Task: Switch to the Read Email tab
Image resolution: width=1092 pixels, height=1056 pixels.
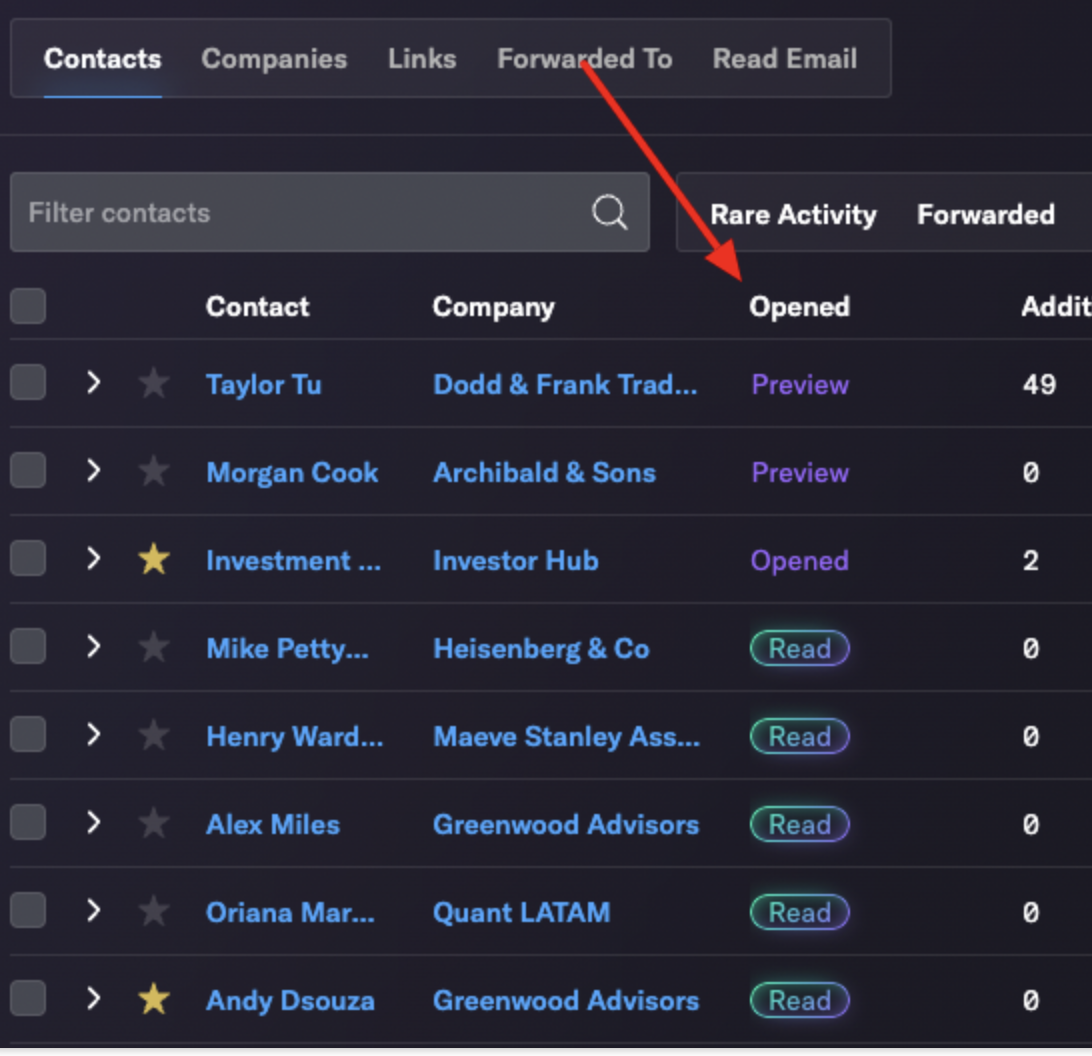Action: (x=785, y=59)
